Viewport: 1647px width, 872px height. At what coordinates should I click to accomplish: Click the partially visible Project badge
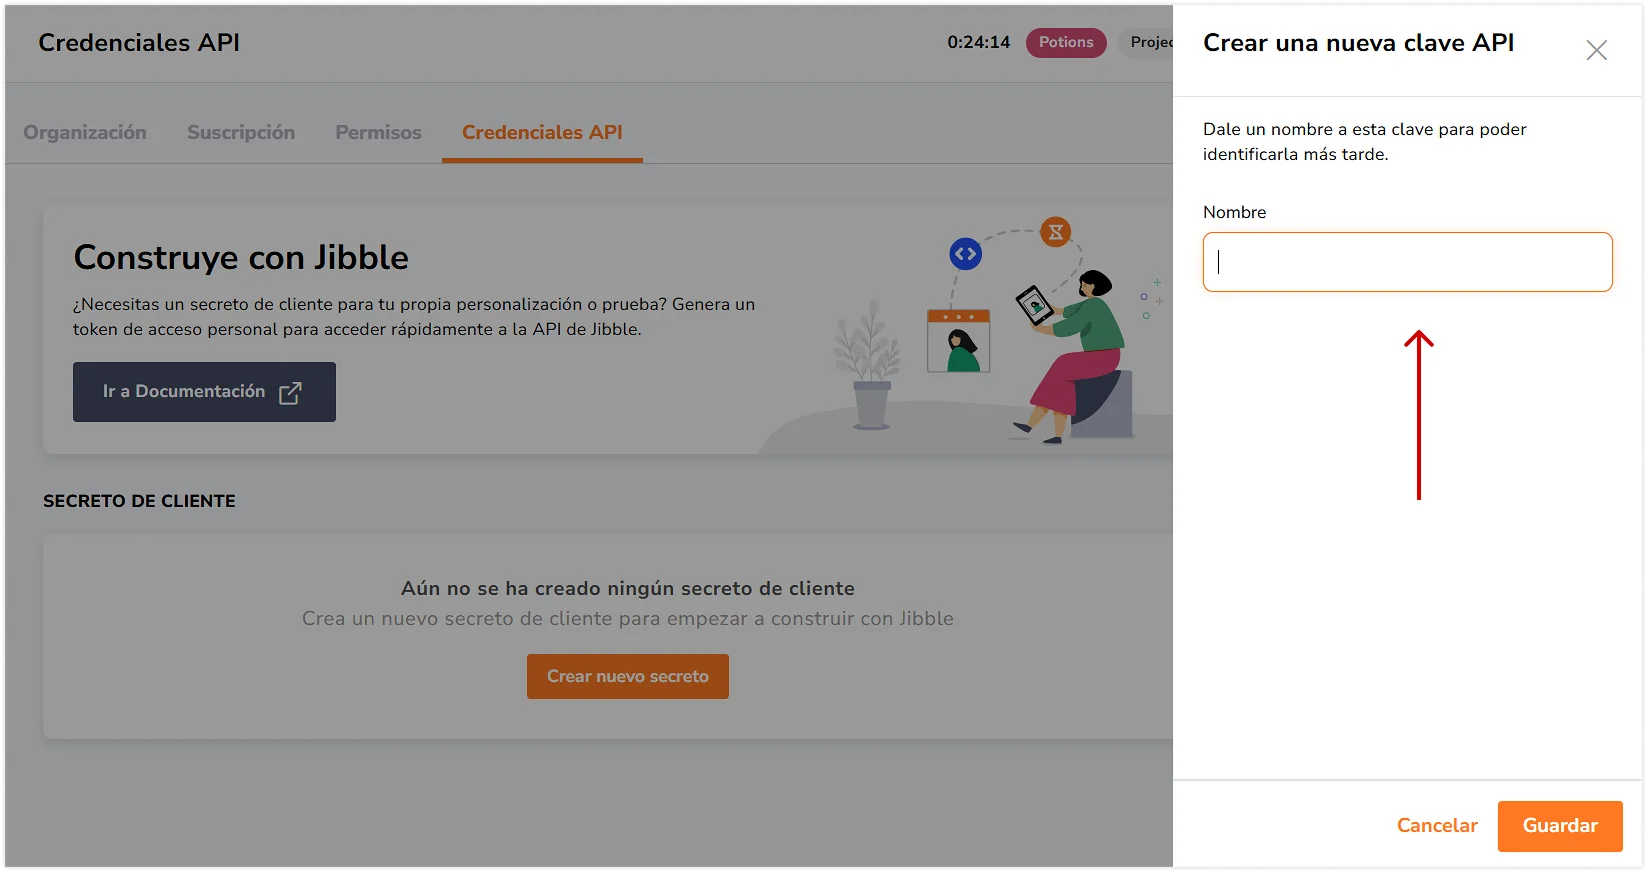(x=1147, y=42)
